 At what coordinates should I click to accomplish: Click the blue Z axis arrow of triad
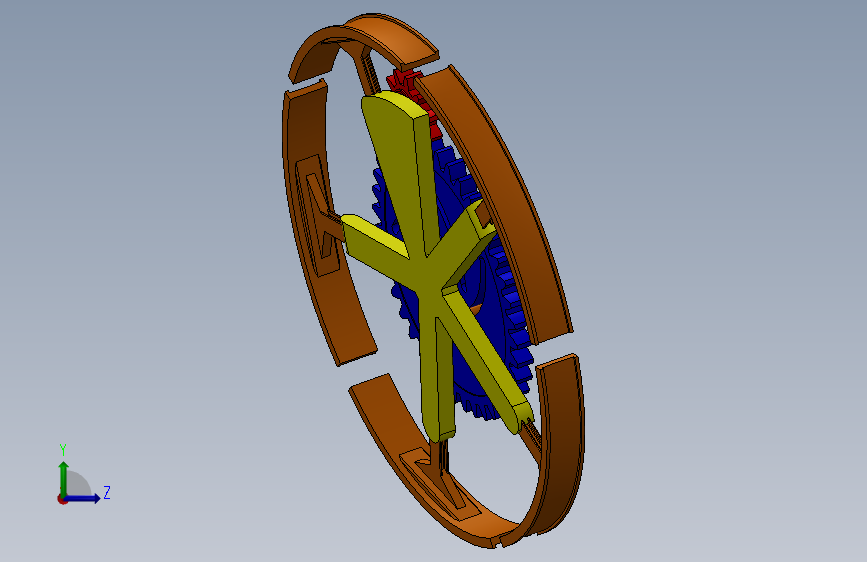tap(82, 498)
